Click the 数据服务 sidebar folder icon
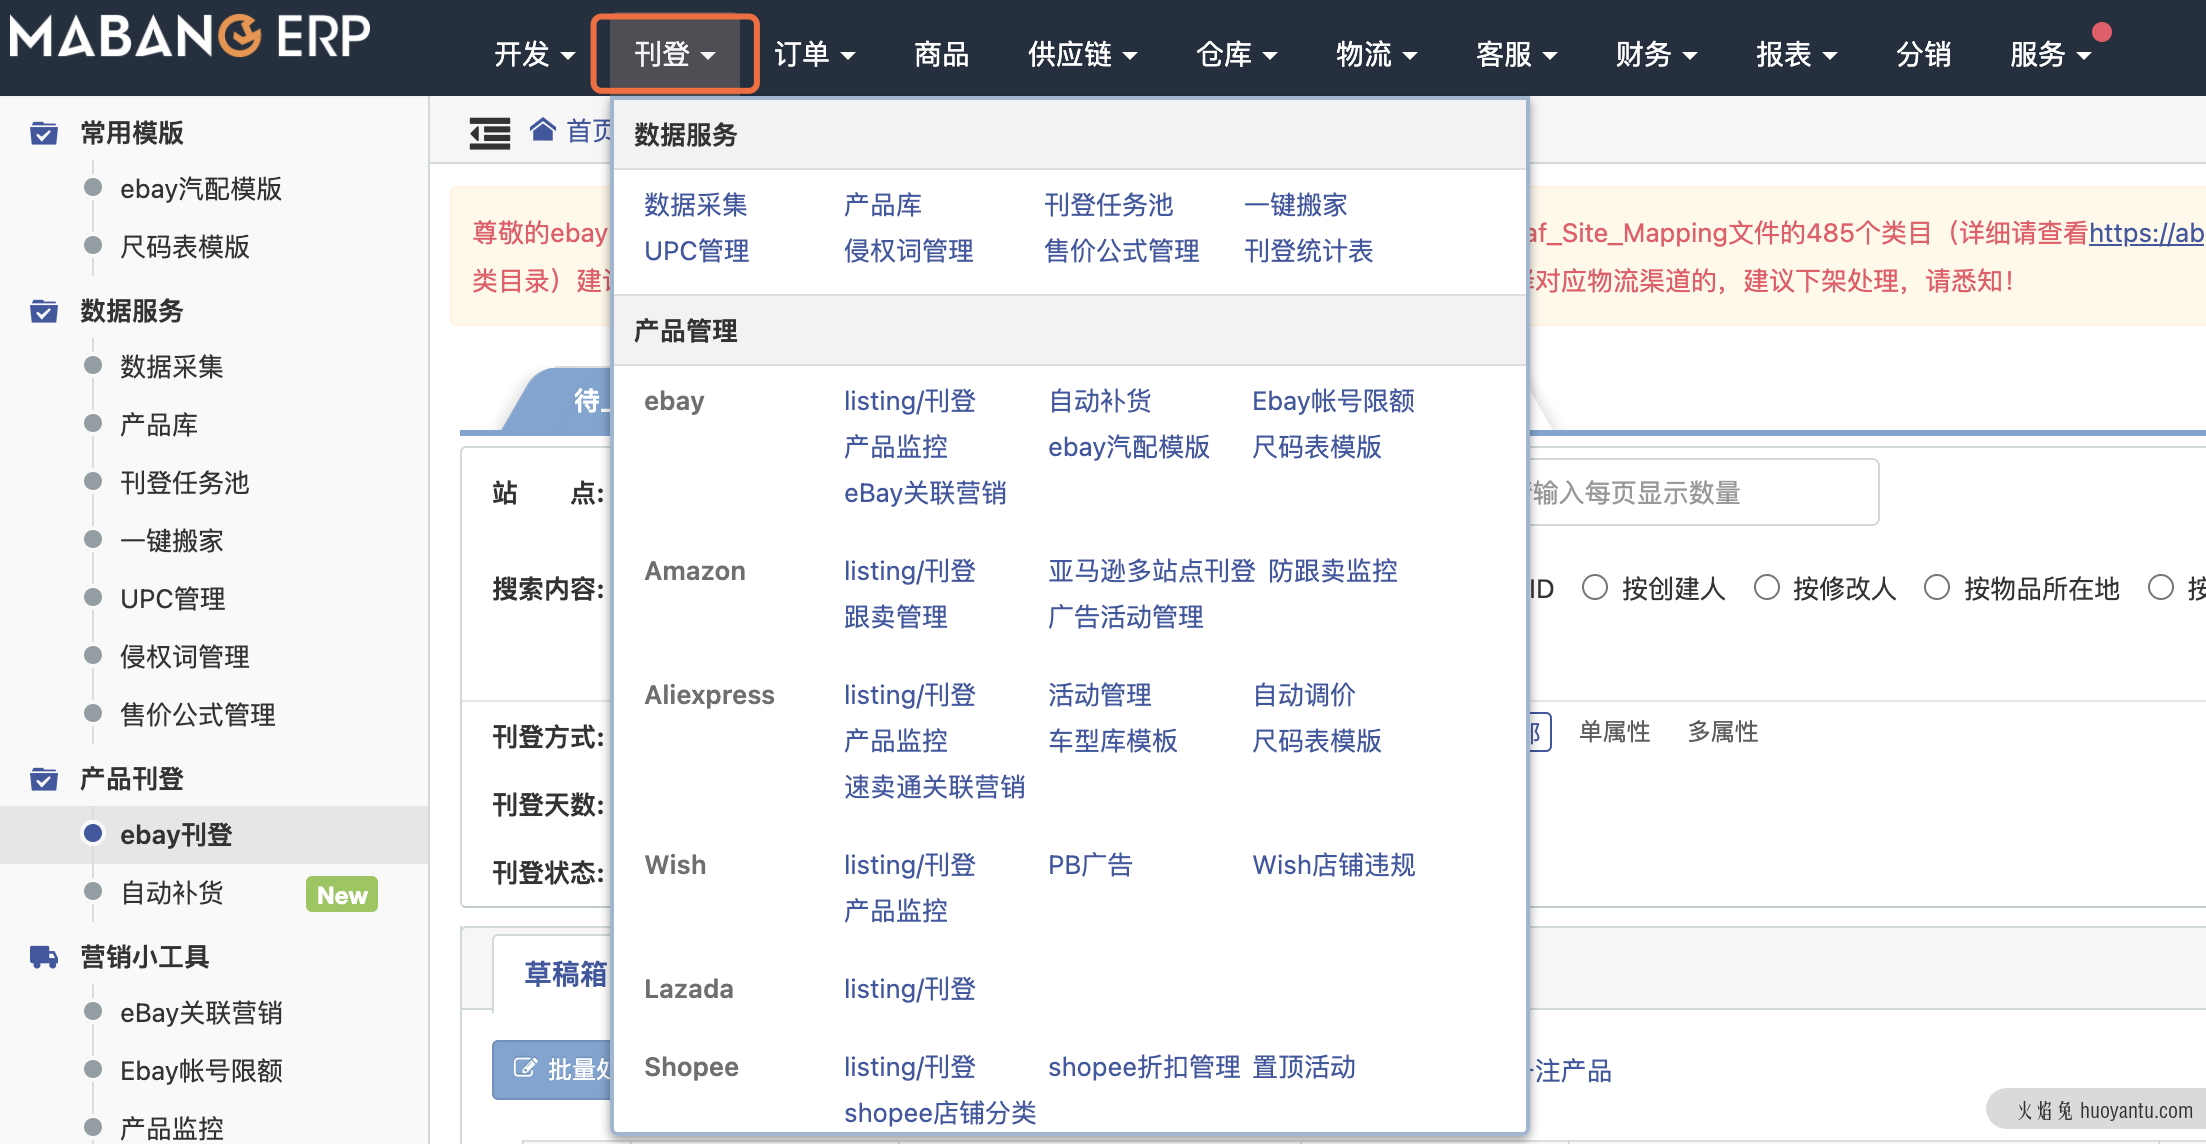 (x=43, y=311)
